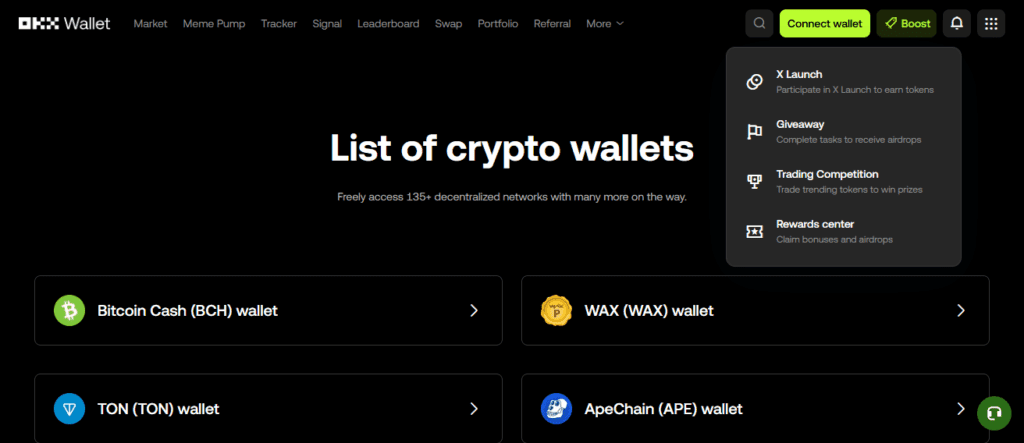Expand the More dropdown in navigation
The image size is (1024, 443).
(x=604, y=23)
